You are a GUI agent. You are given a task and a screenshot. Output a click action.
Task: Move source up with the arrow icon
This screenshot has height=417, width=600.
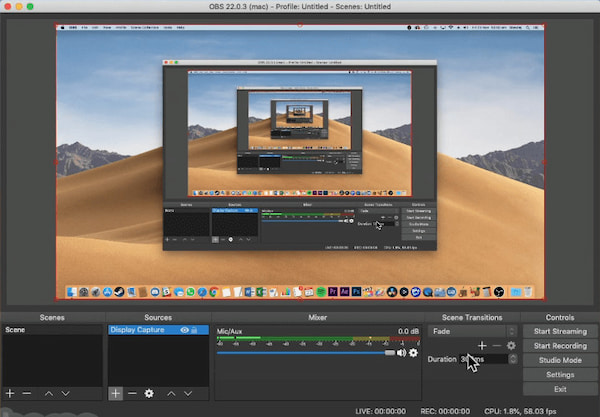click(x=171, y=394)
